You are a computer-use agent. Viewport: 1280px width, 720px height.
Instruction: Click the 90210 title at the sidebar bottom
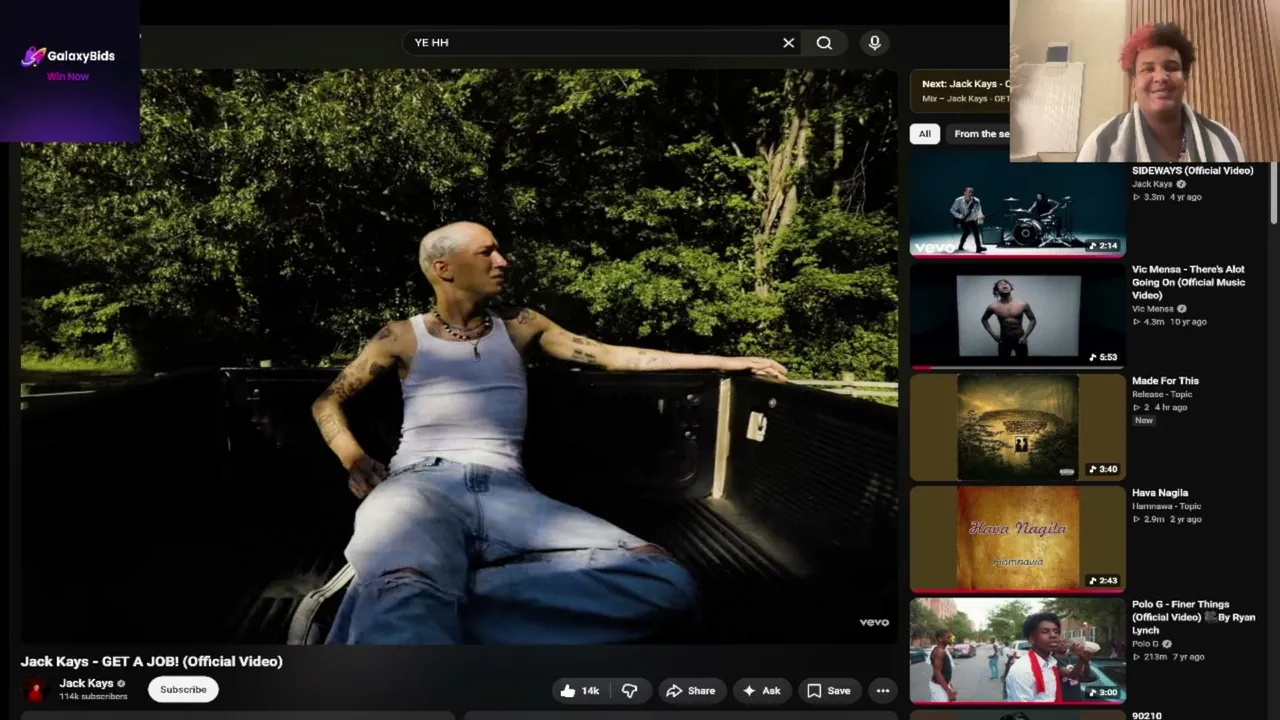click(x=1147, y=716)
